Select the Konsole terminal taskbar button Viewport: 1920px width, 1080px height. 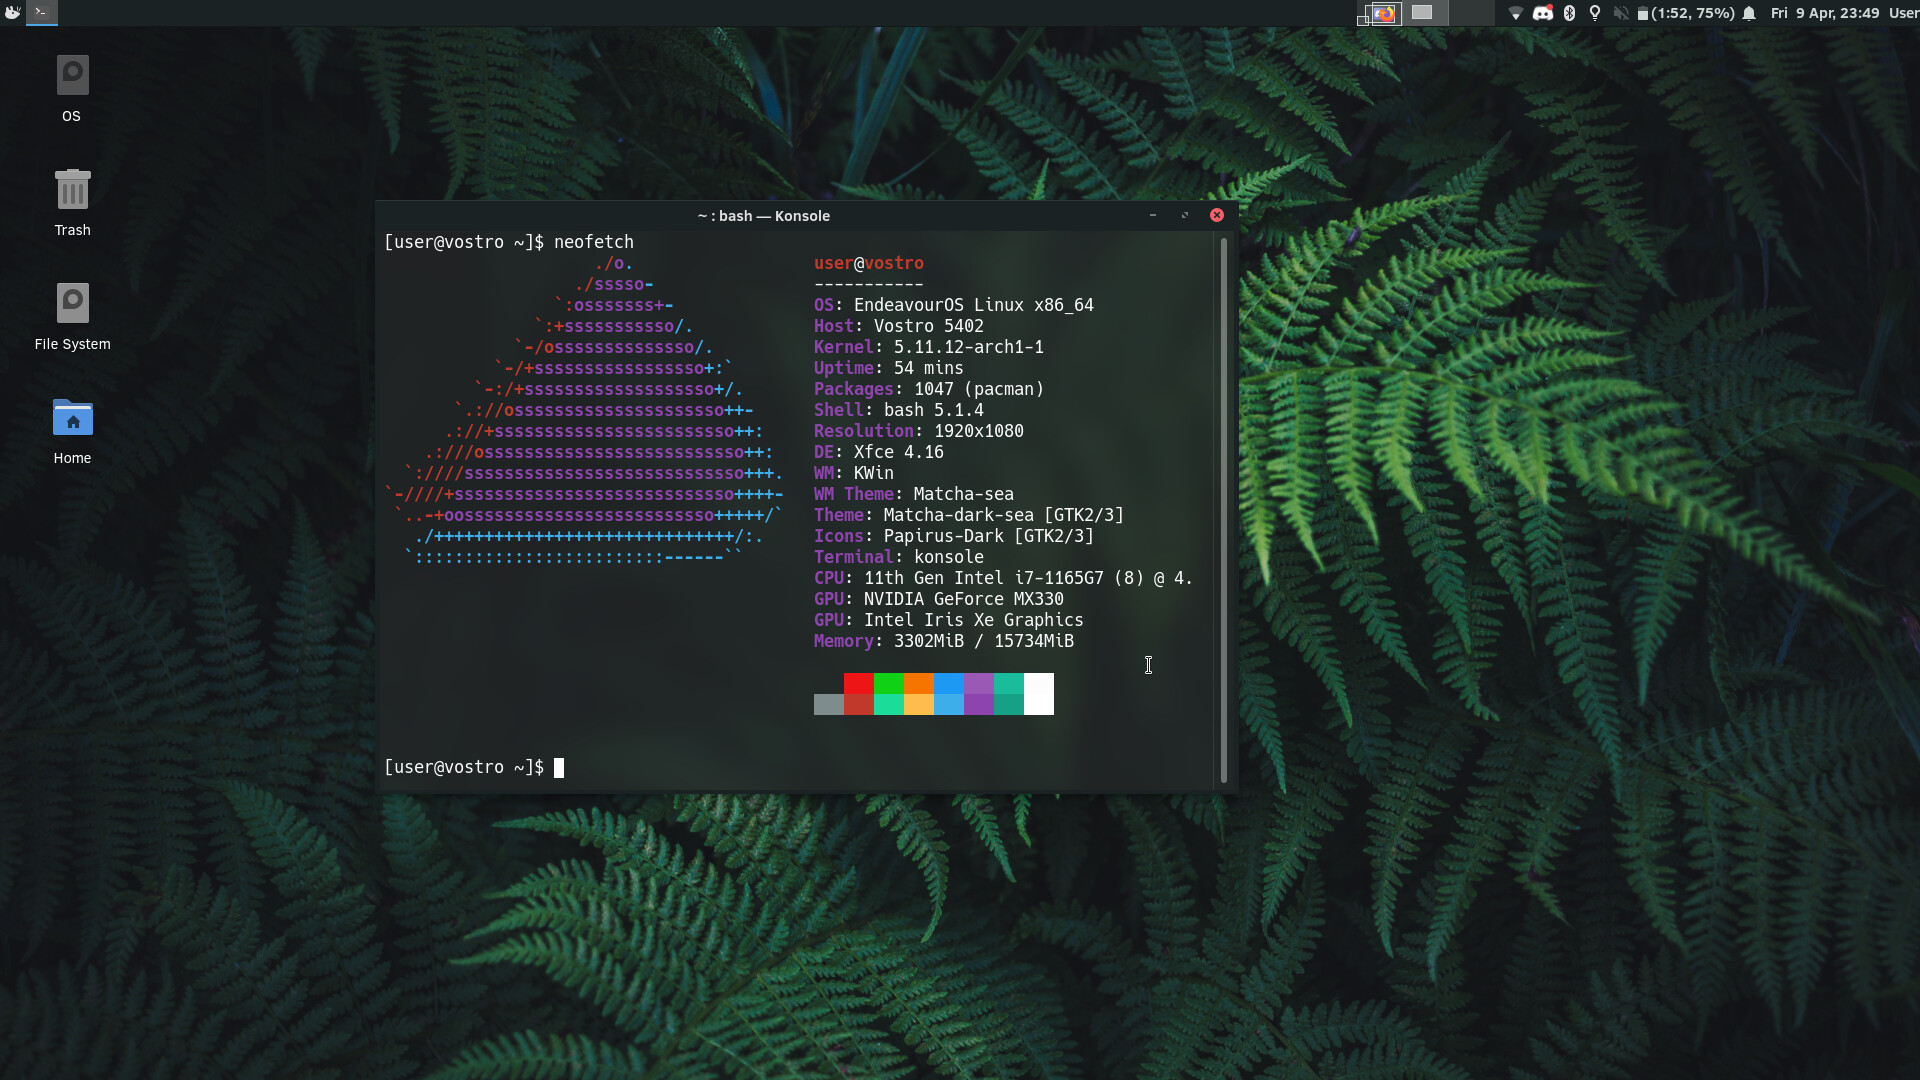click(42, 13)
